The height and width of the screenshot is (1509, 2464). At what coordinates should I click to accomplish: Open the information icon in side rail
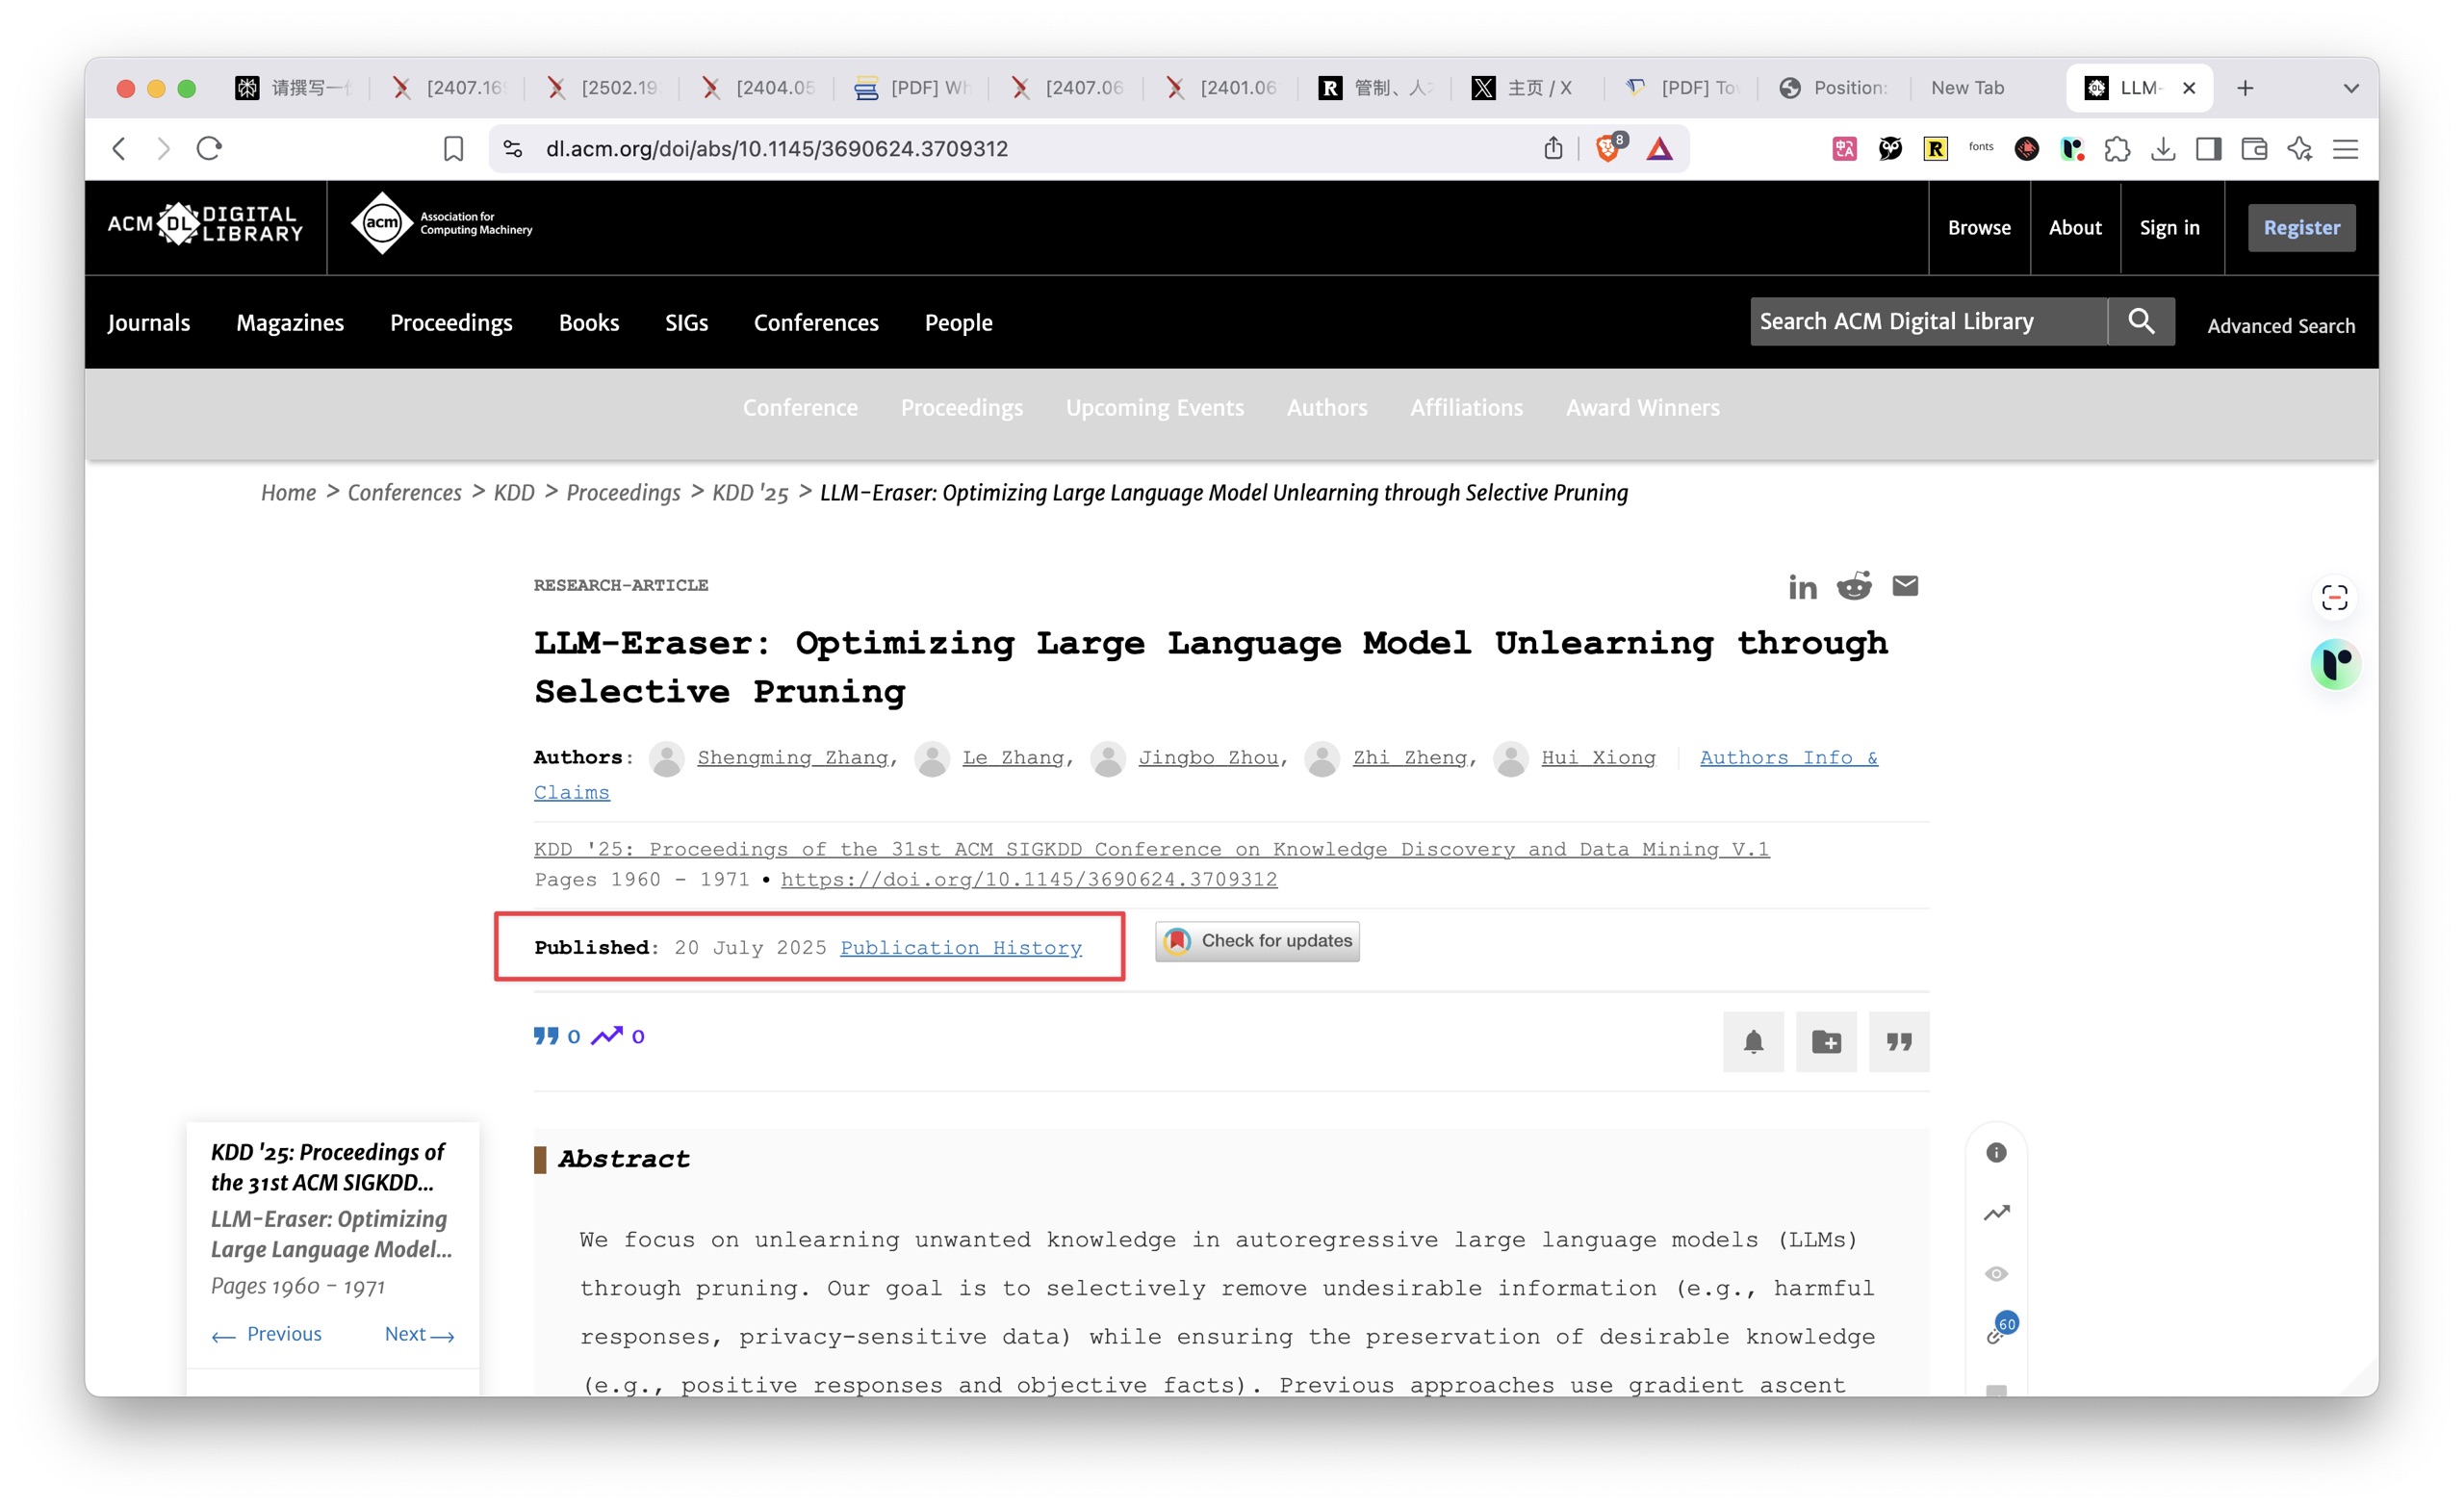(x=1996, y=1153)
